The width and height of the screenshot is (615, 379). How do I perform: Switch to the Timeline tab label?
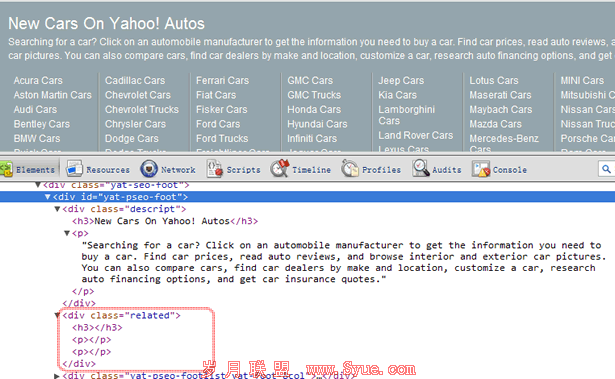(311, 170)
